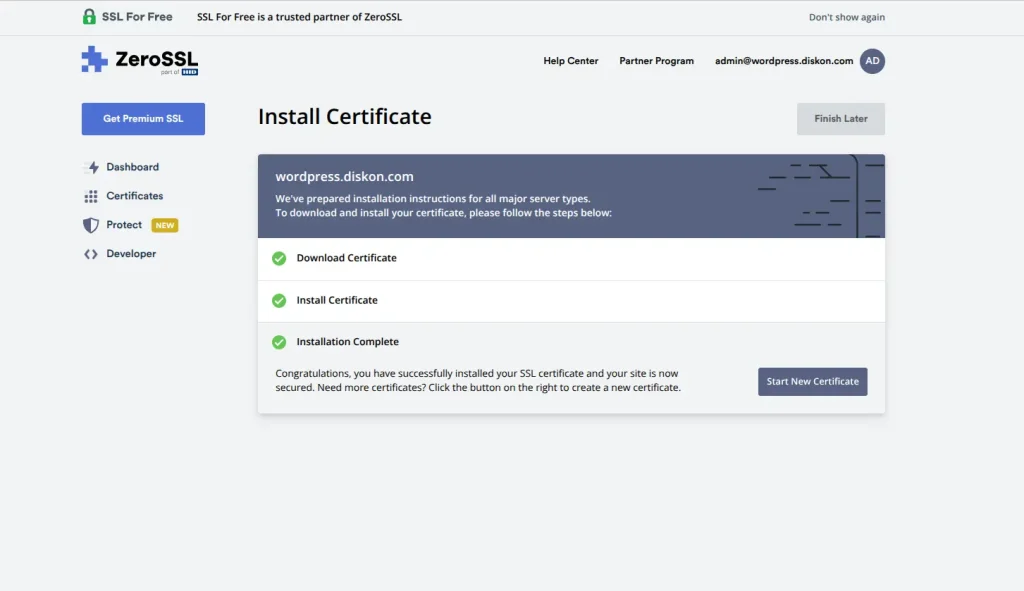Viewport: 1024px width, 591px height.
Task: Open Developer via the code brackets icon
Action: [91, 254]
